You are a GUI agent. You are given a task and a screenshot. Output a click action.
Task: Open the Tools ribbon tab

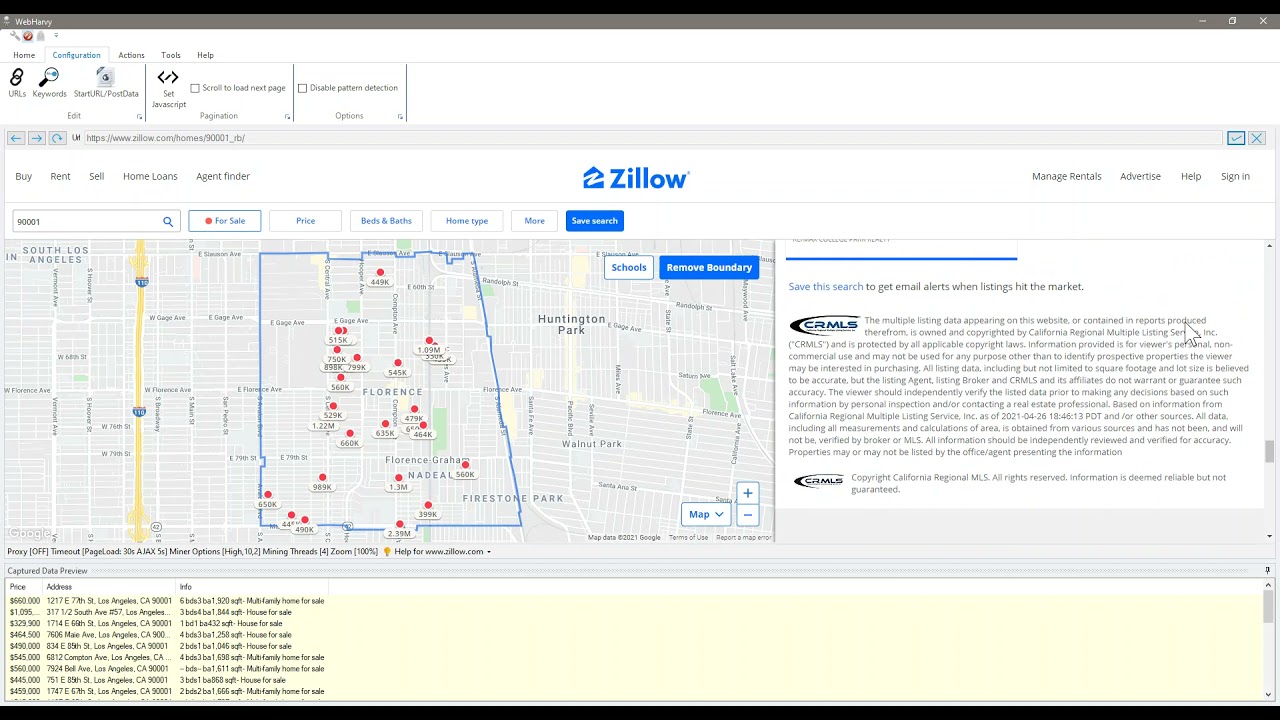coord(171,55)
